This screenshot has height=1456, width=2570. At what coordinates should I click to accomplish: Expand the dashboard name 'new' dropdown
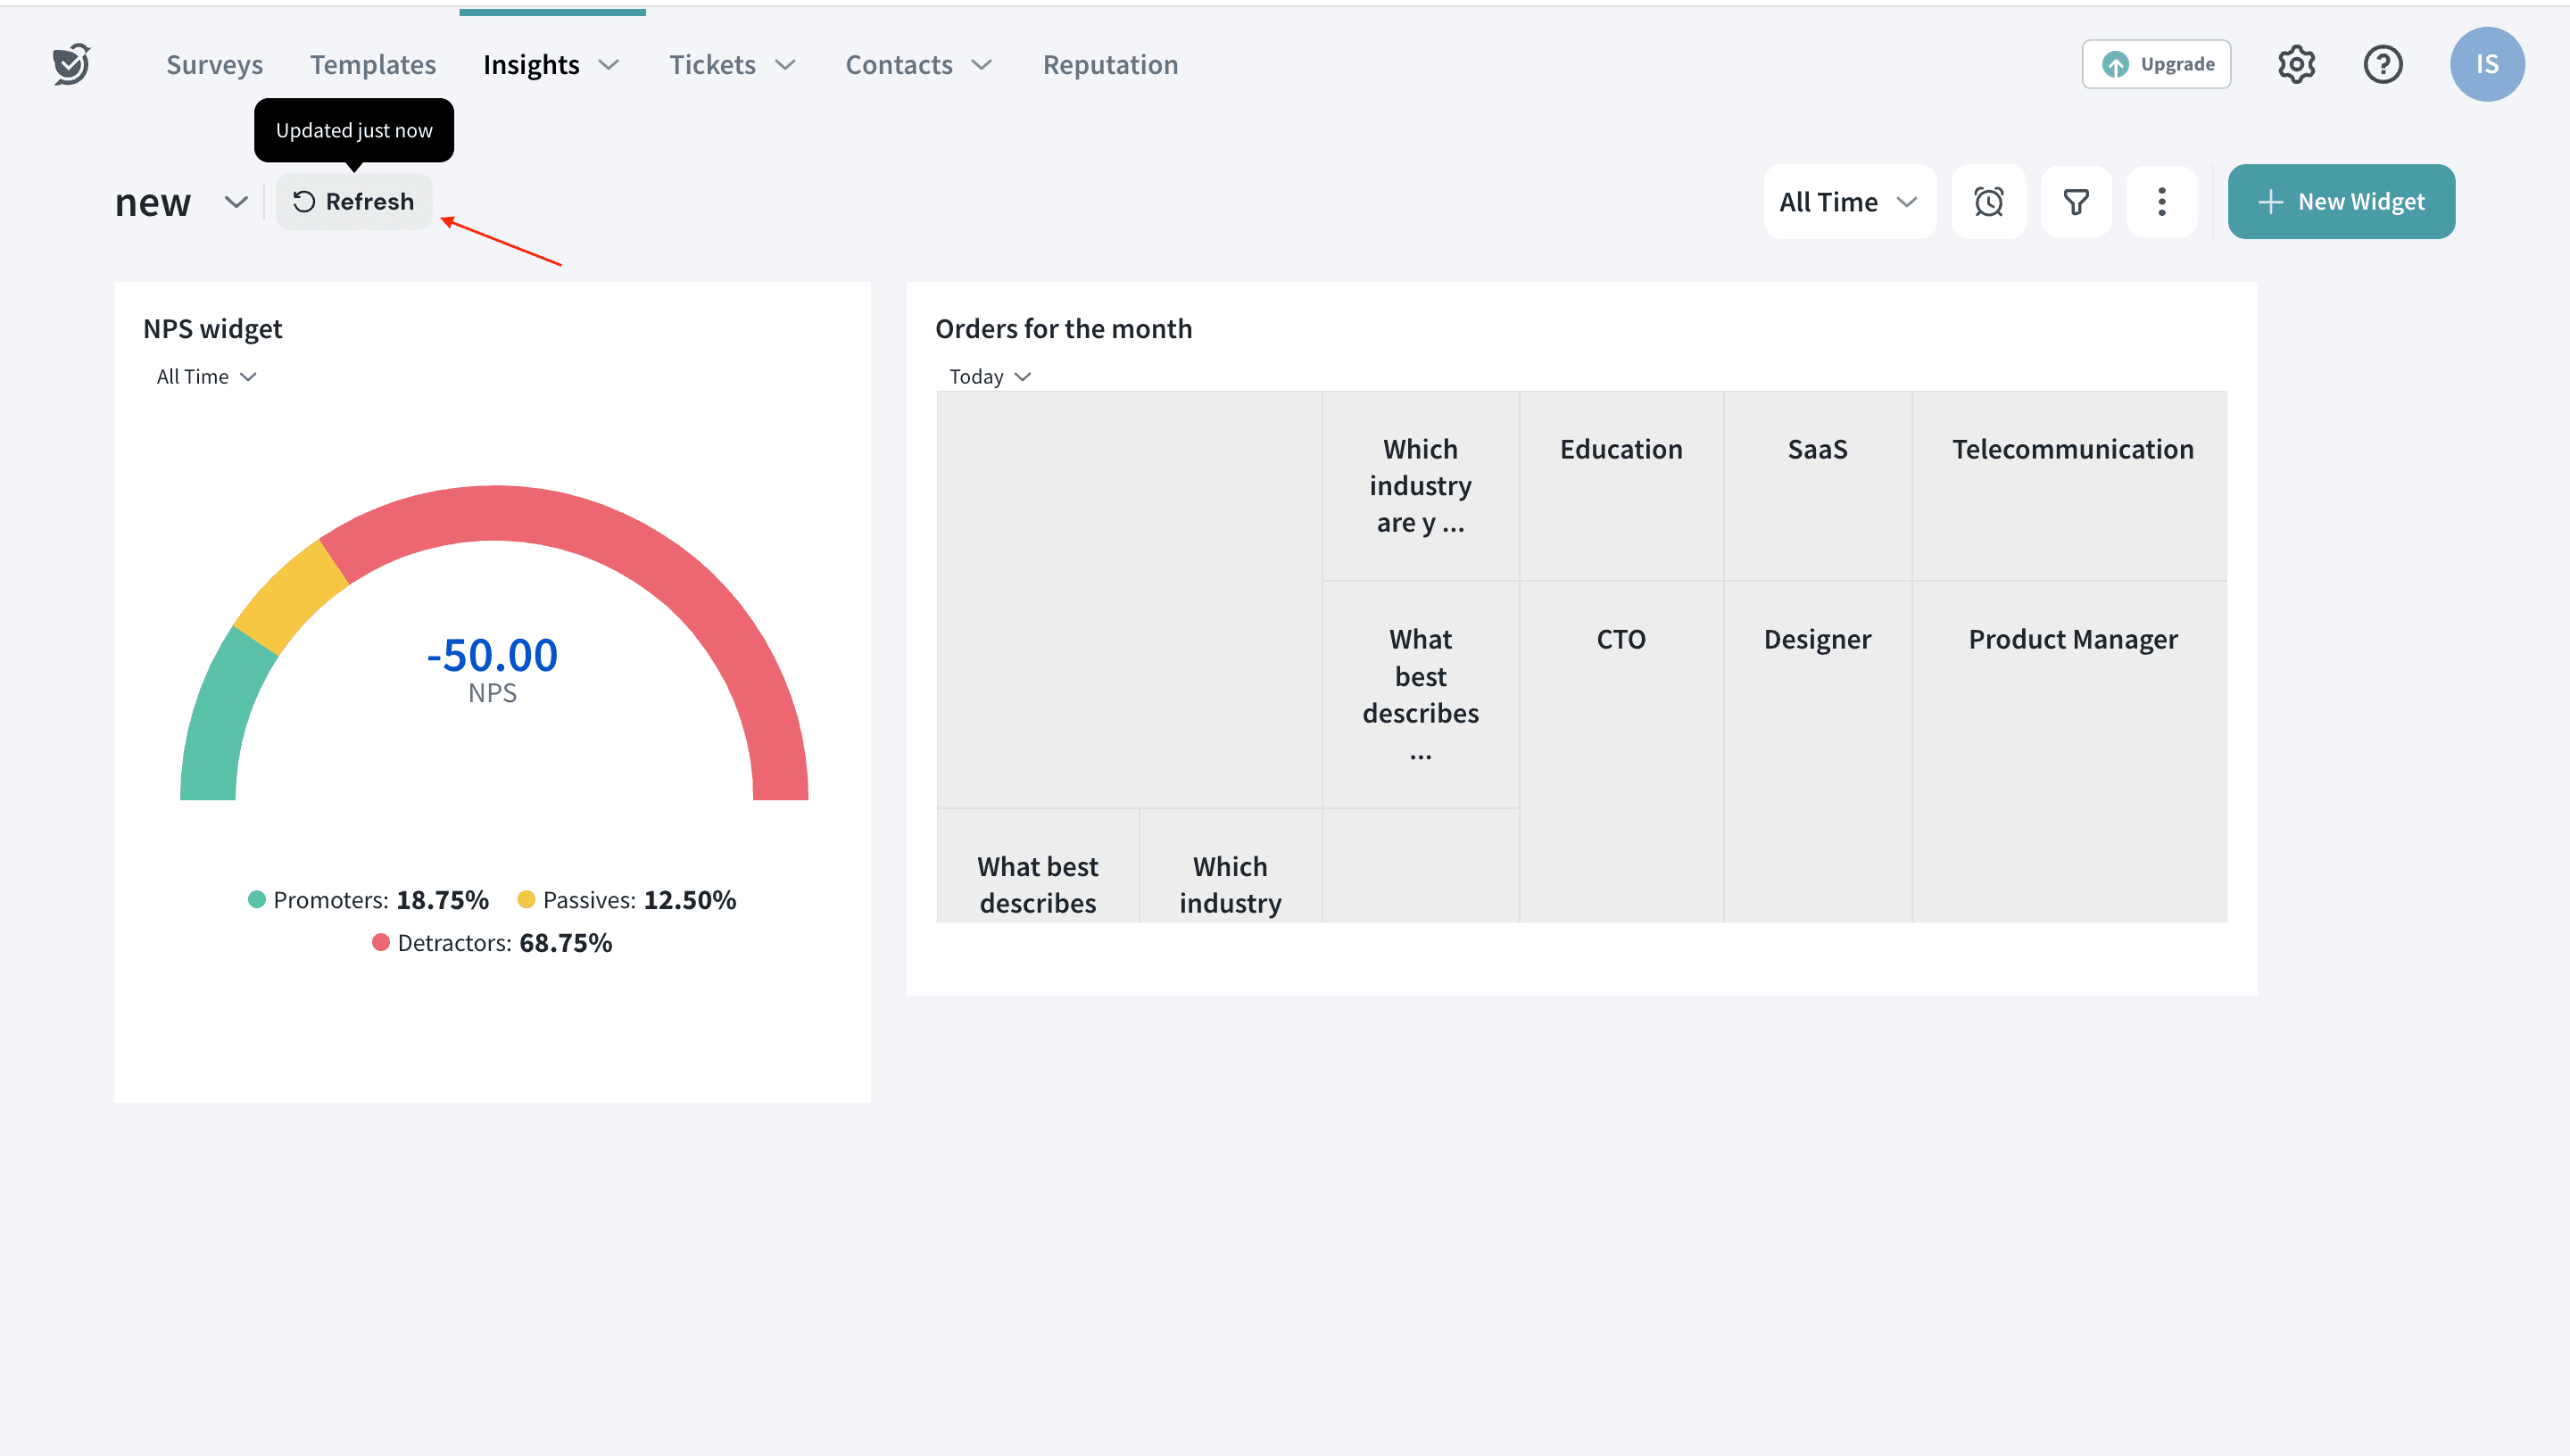236,202
